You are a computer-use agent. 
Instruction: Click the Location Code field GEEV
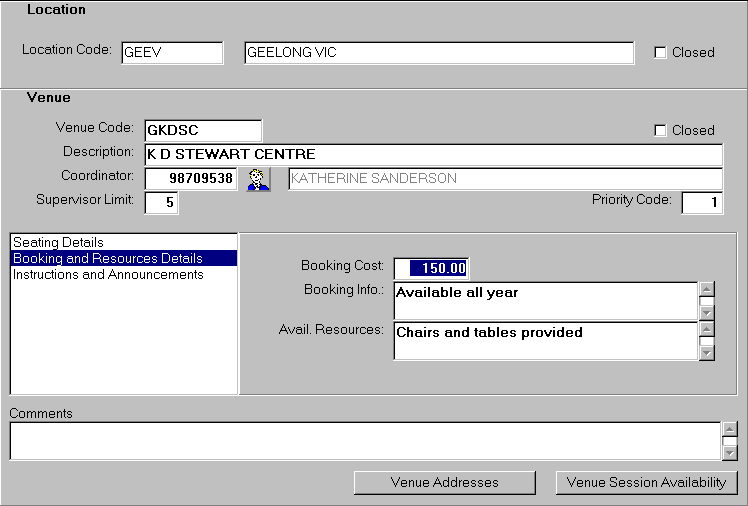[x=172, y=53]
